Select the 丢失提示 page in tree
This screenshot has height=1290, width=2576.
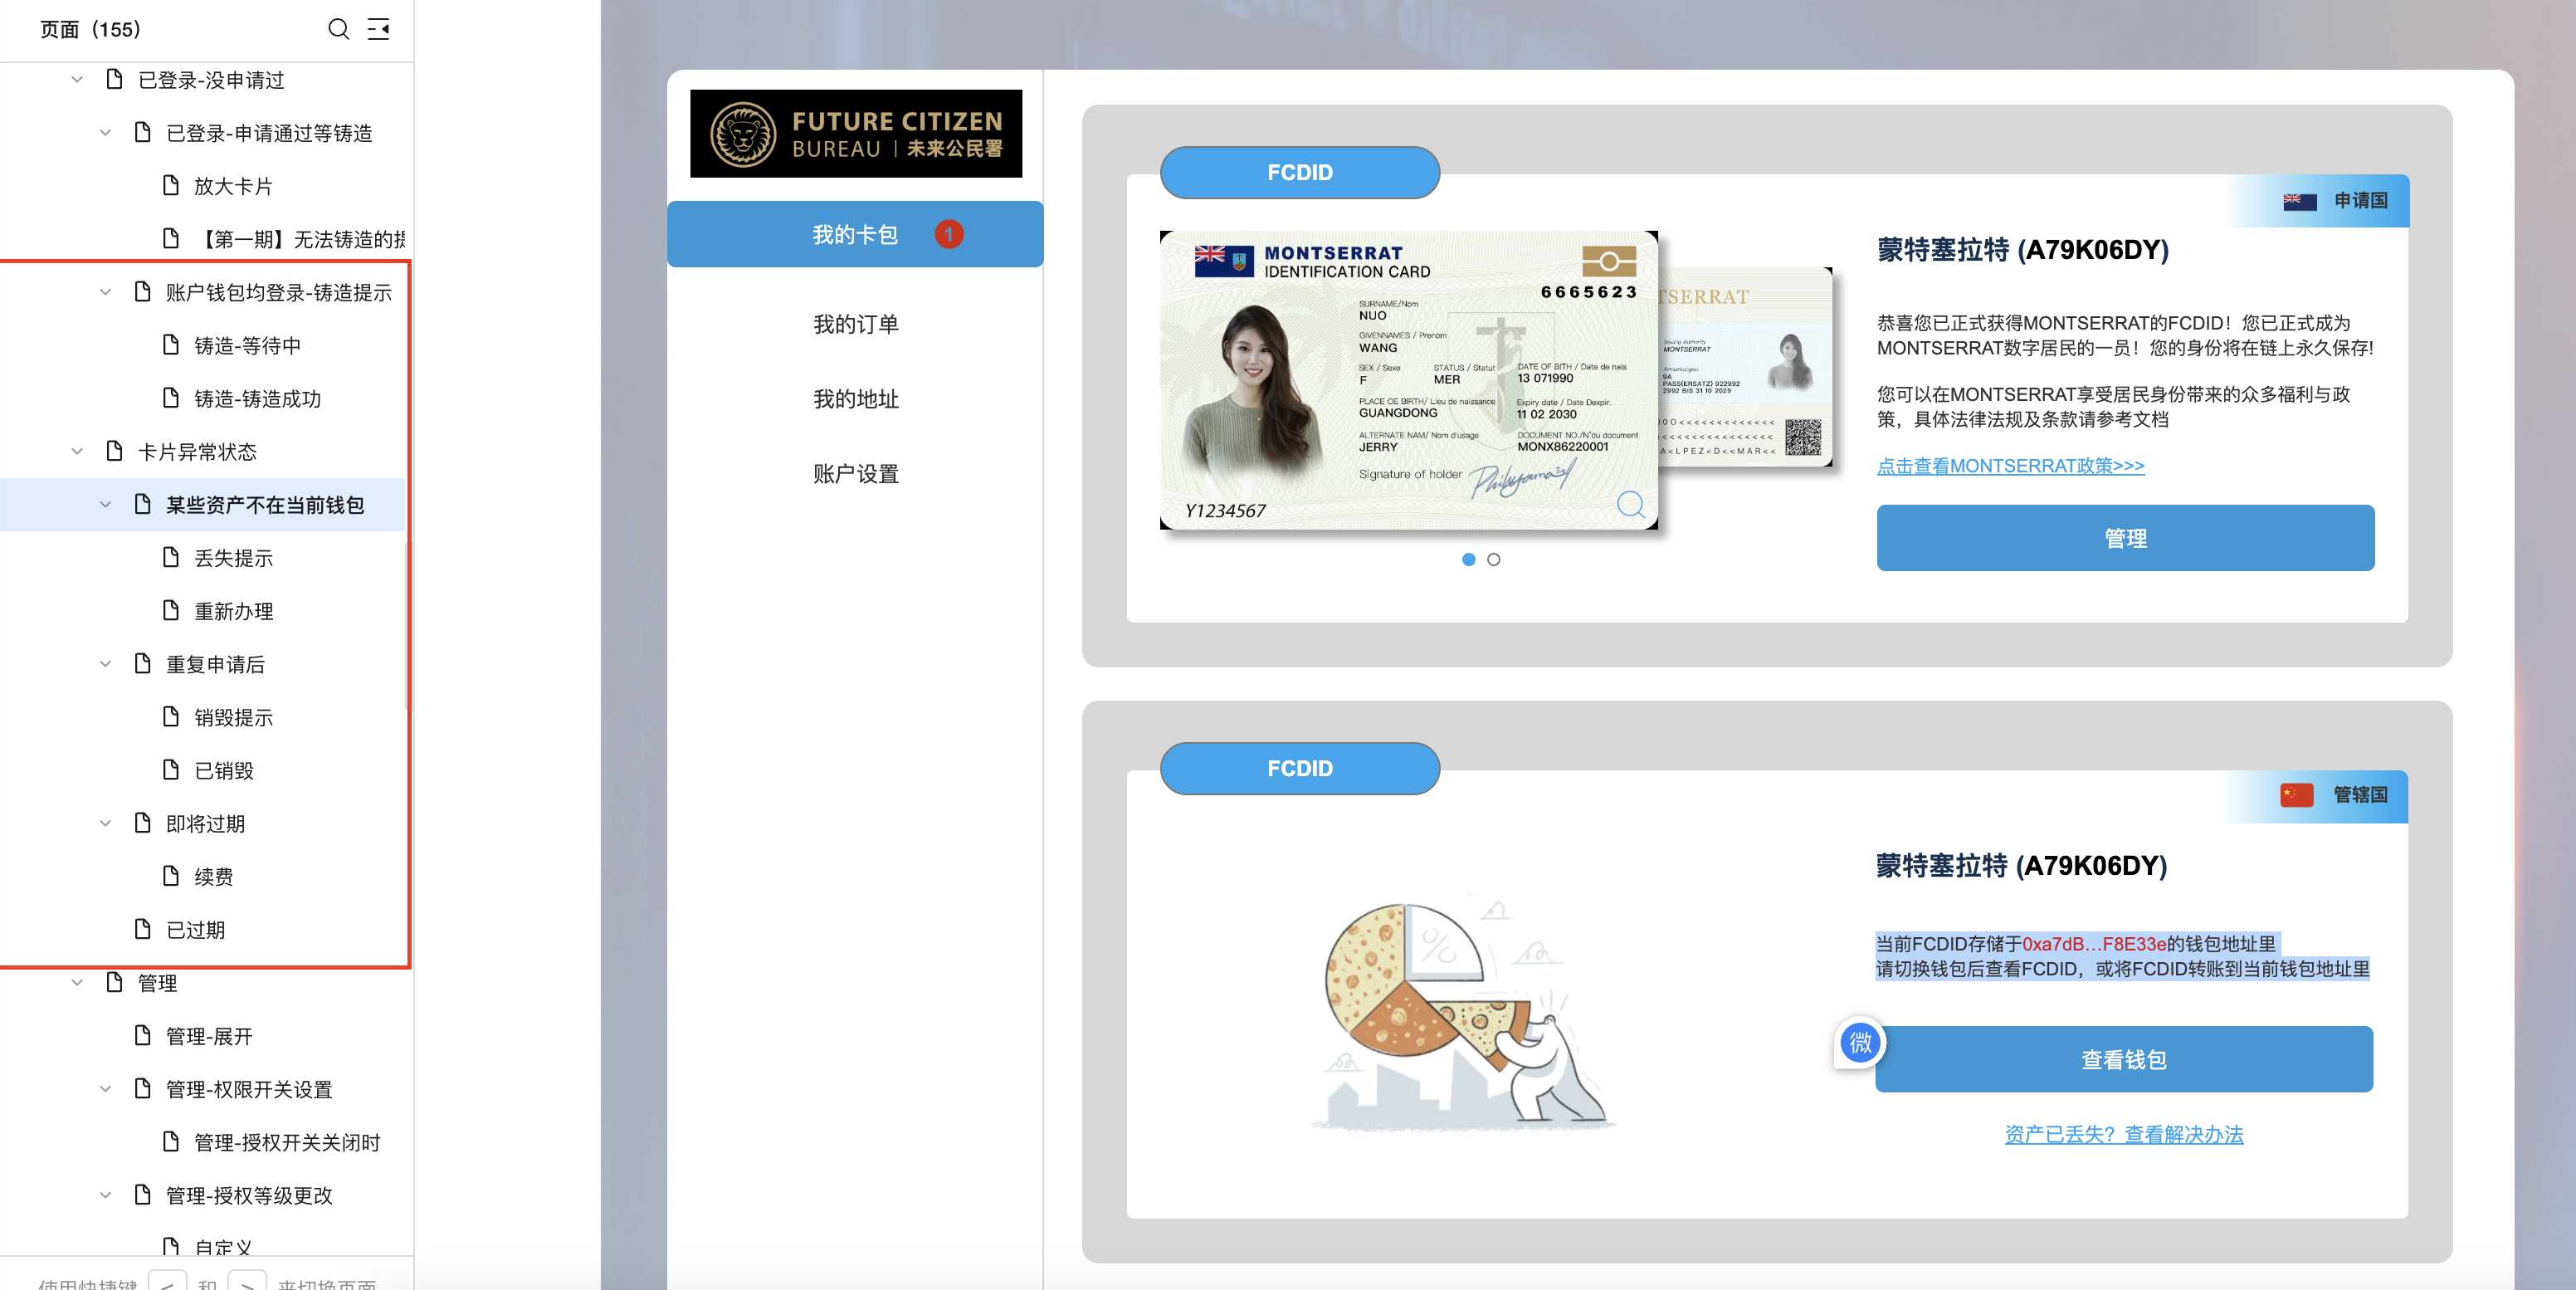(x=233, y=558)
